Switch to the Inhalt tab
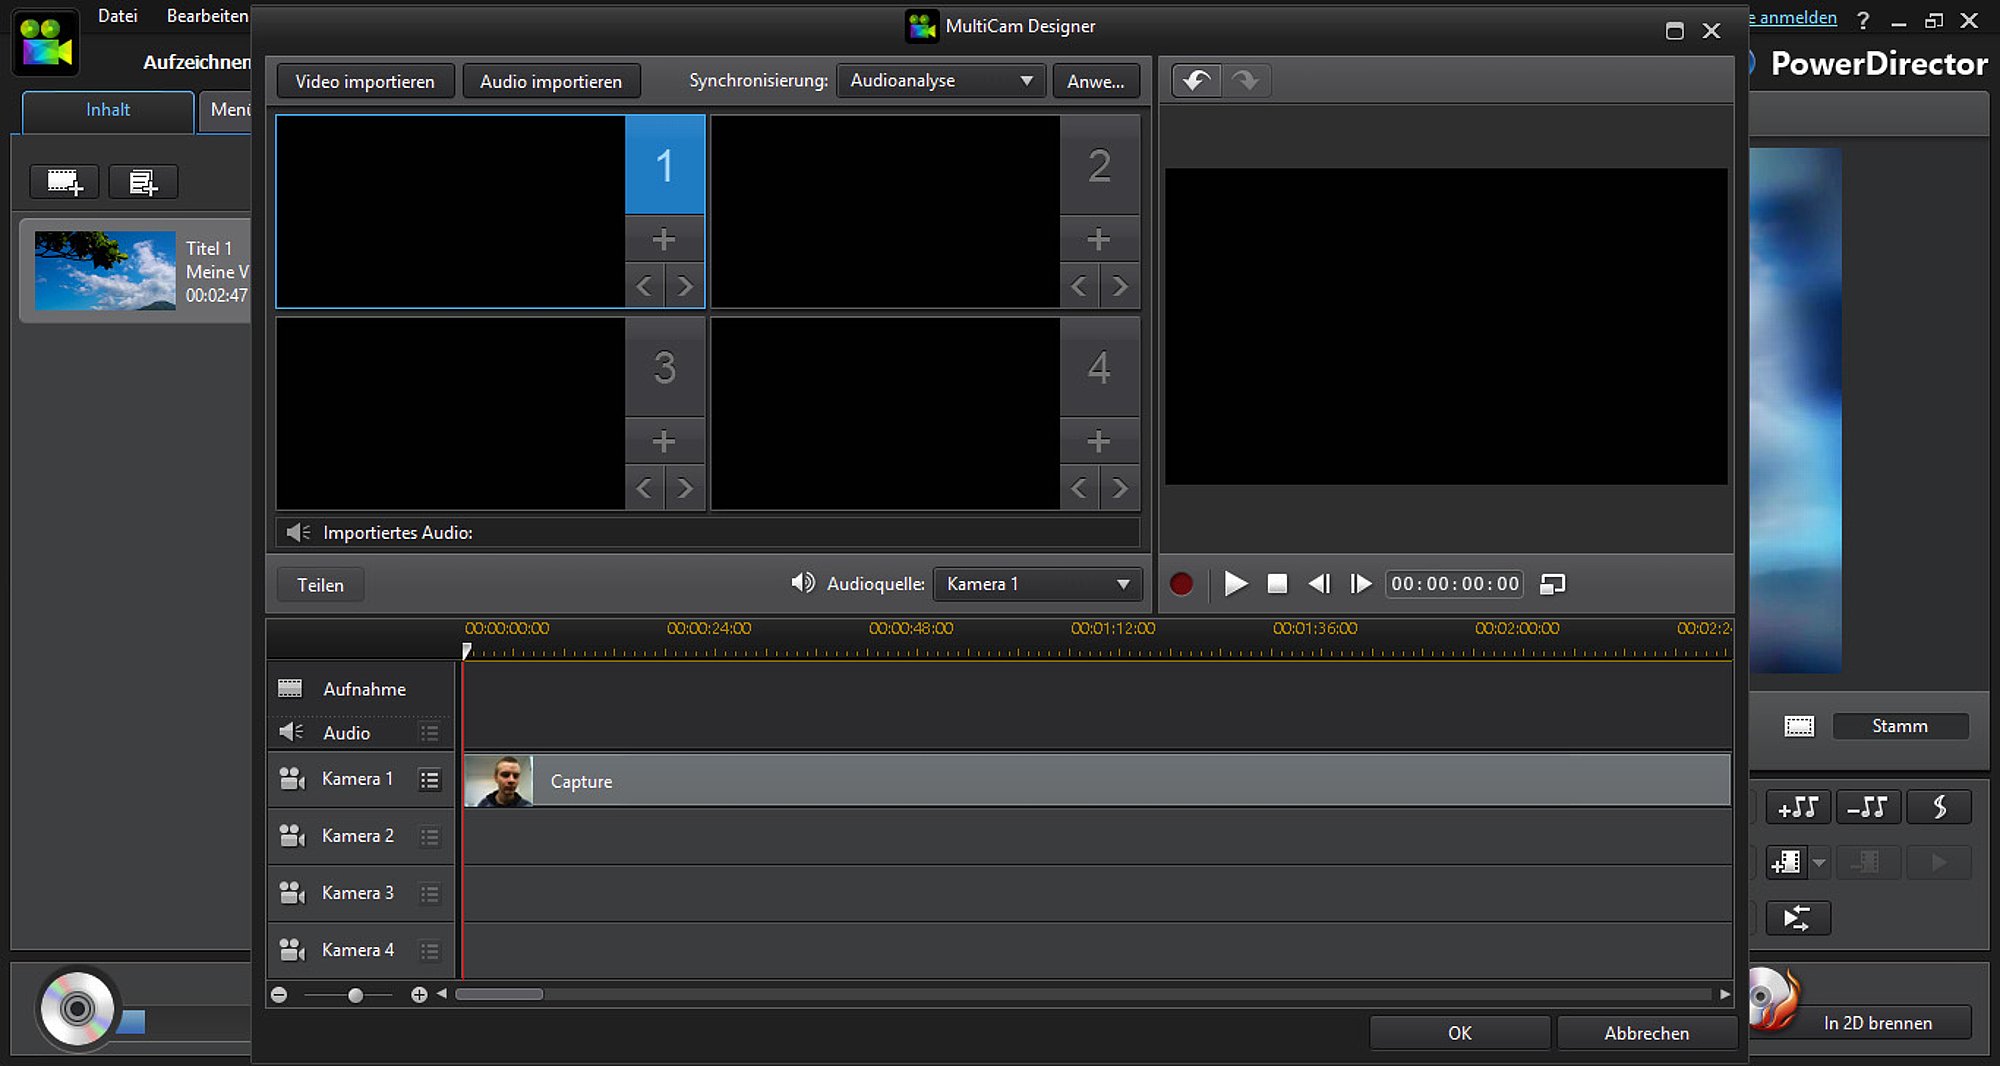Screen dimensions: 2000x1066 (108, 110)
